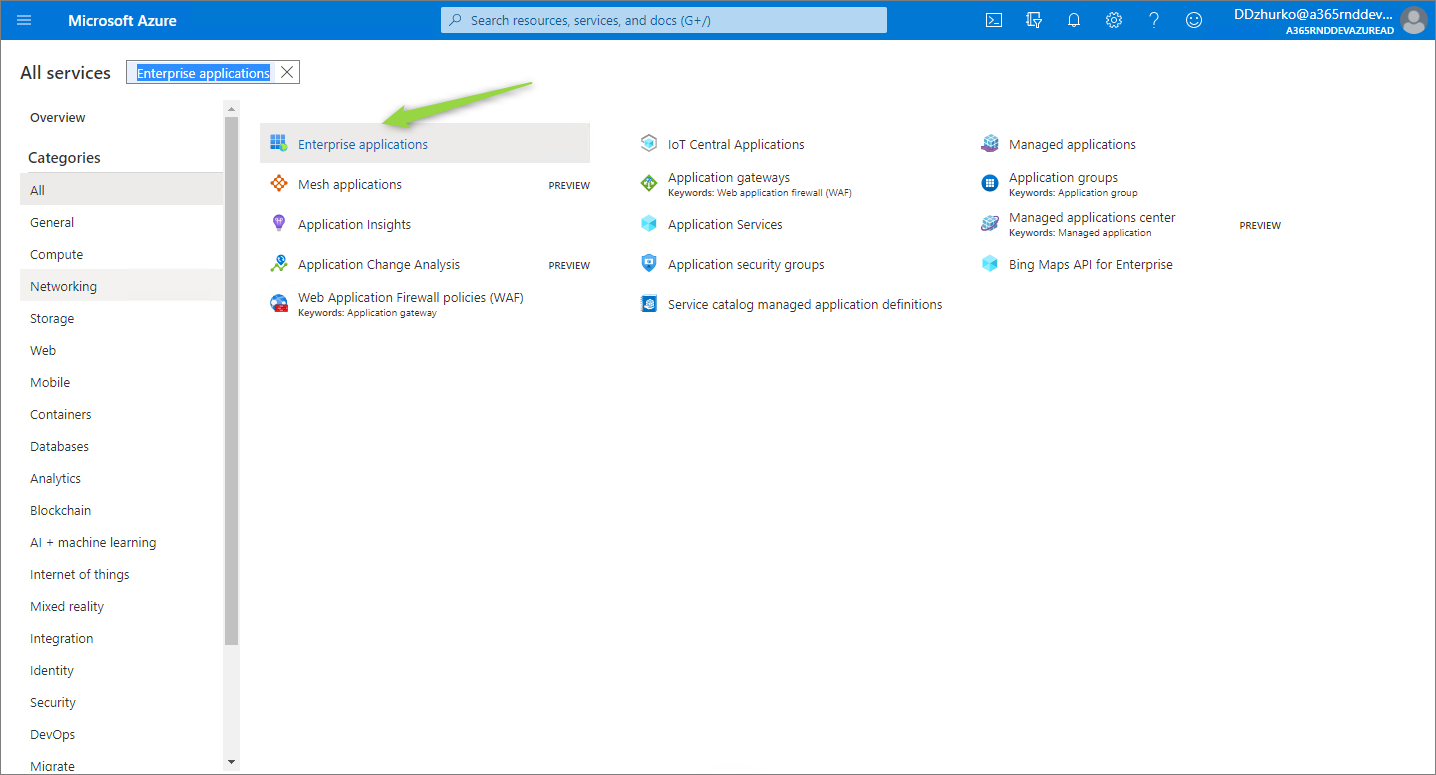This screenshot has height=775, width=1436.
Task: Select the Databases category
Action: click(x=59, y=446)
